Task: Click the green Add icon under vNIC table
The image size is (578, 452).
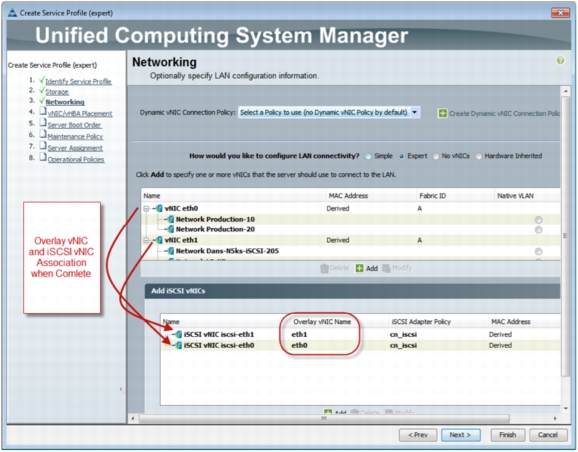Action: point(359,268)
